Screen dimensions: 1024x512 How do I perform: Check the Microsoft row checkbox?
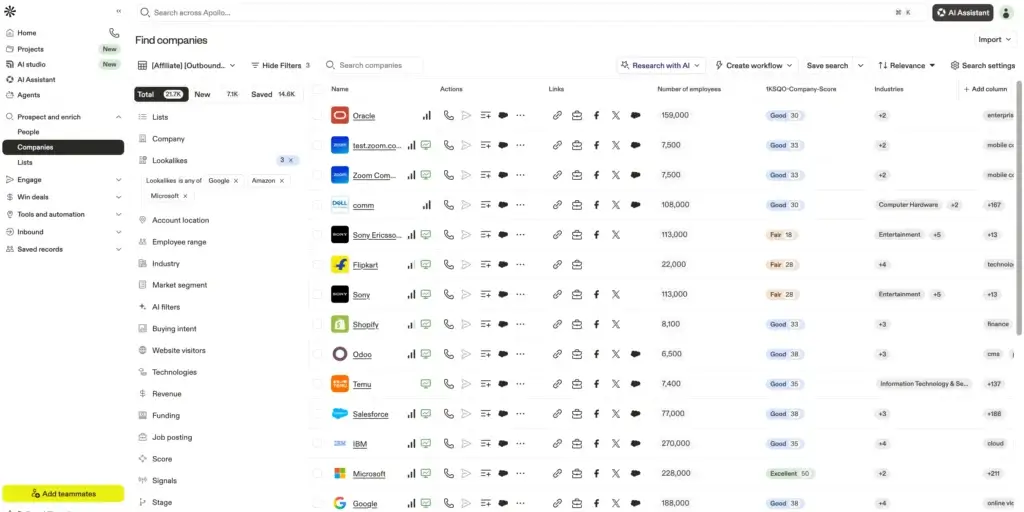pos(317,473)
